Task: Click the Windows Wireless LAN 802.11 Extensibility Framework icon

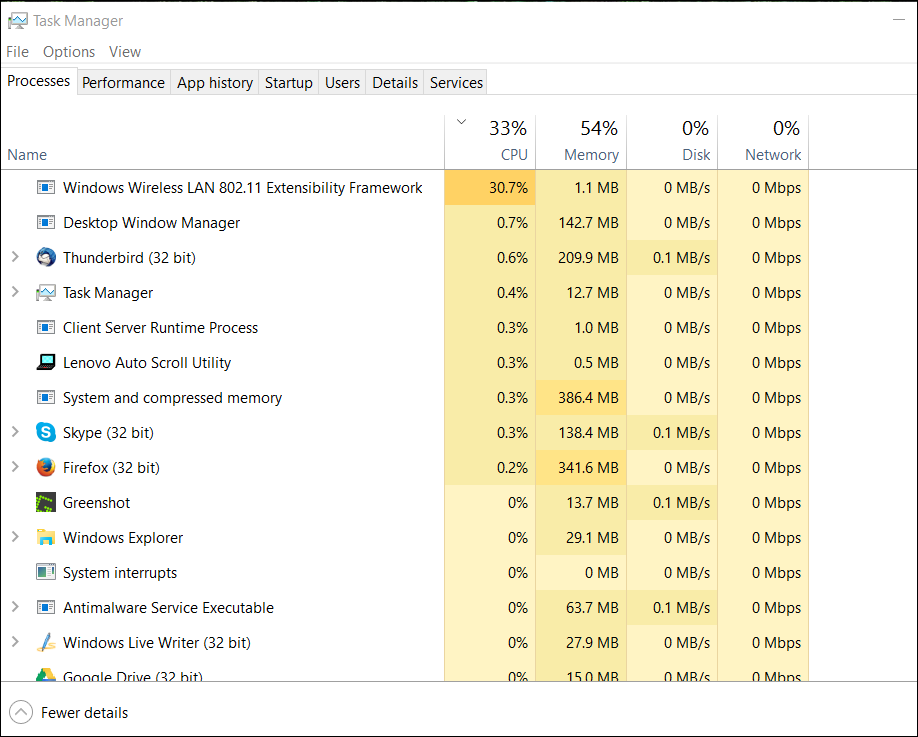Action: 46,187
